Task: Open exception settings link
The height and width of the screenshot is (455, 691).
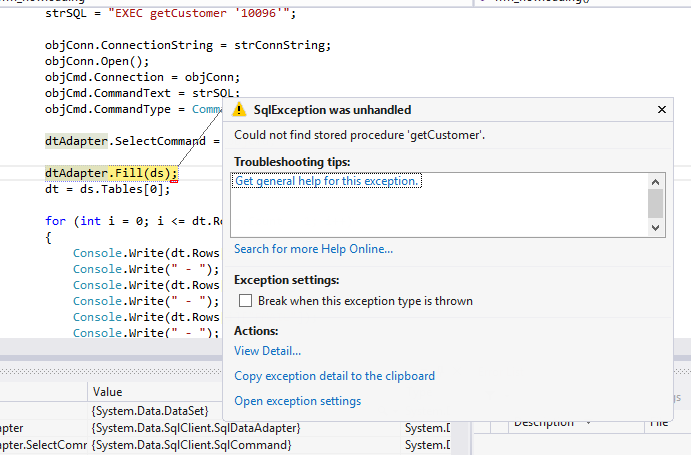Action: click(x=297, y=401)
